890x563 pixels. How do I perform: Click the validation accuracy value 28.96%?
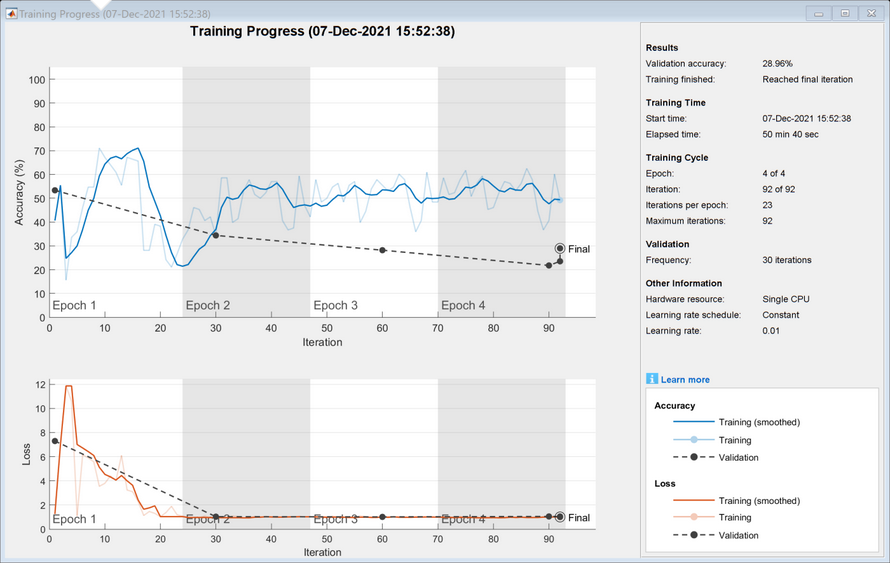(777, 64)
